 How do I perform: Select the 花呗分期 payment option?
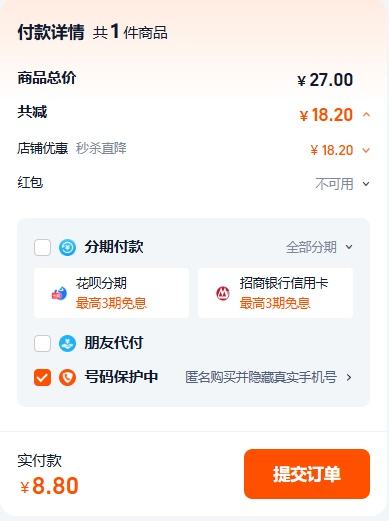[x=111, y=293]
